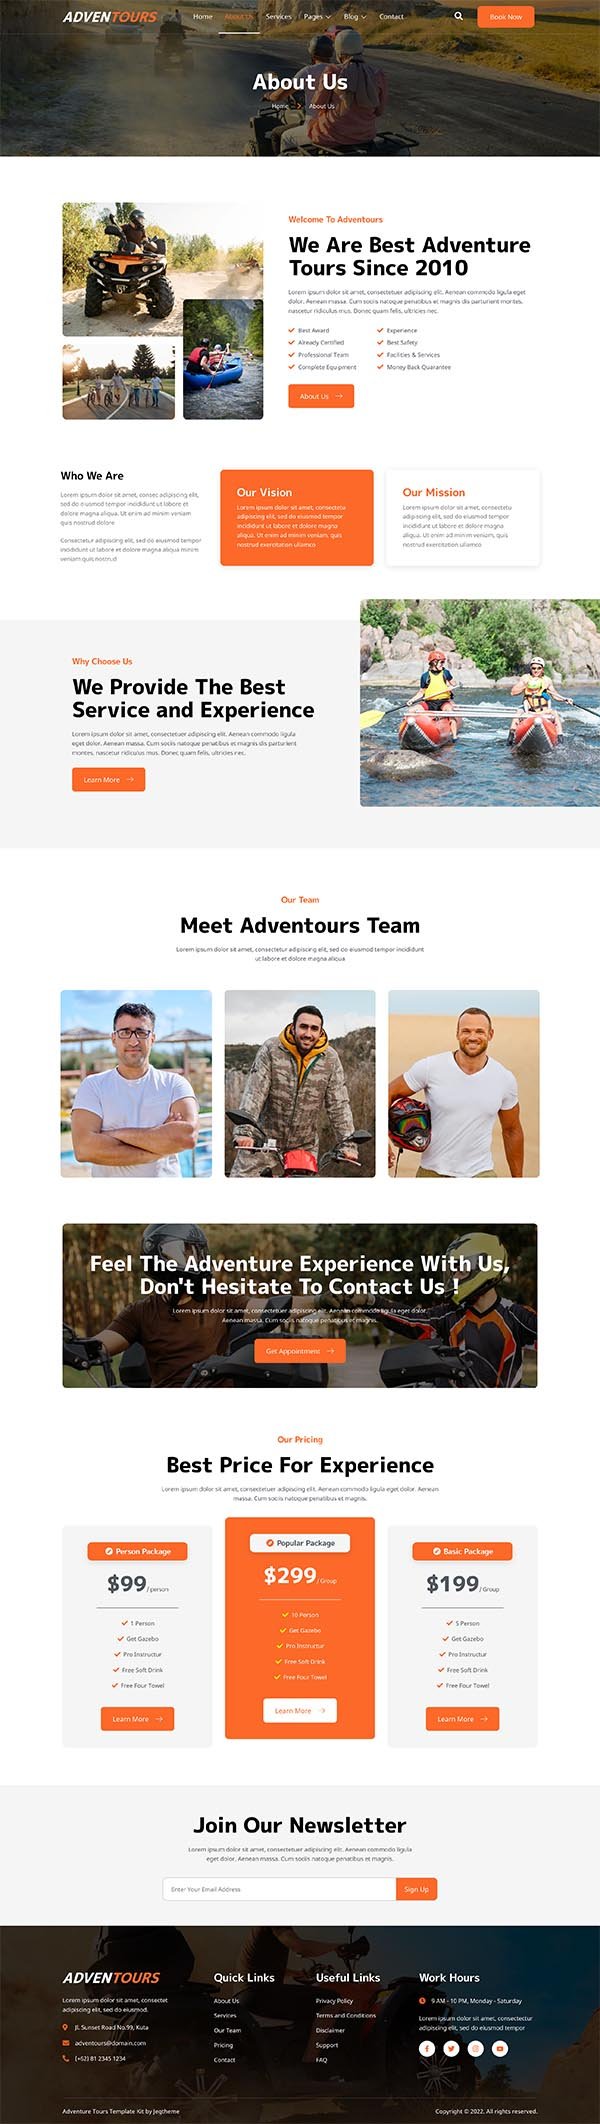Click the search icon in header
This screenshot has width=600, height=2124.
click(x=459, y=16)
